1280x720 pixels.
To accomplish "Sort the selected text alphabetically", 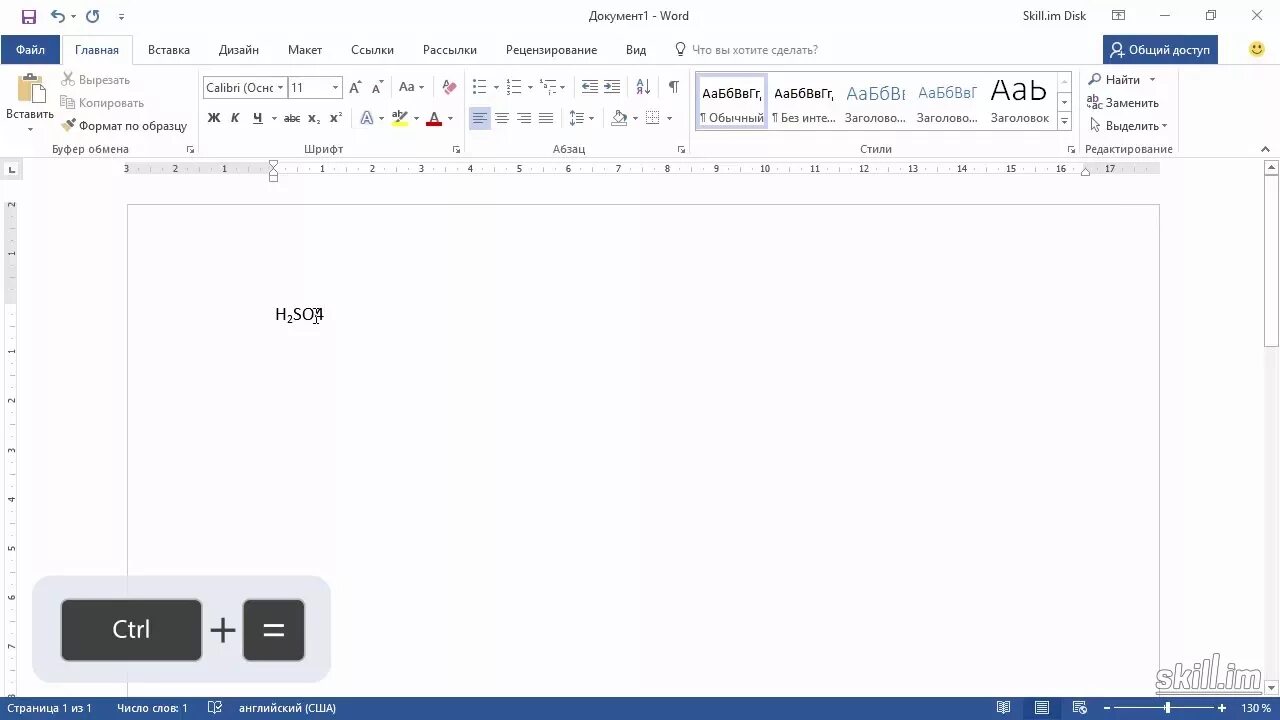I will pos(643,88).
